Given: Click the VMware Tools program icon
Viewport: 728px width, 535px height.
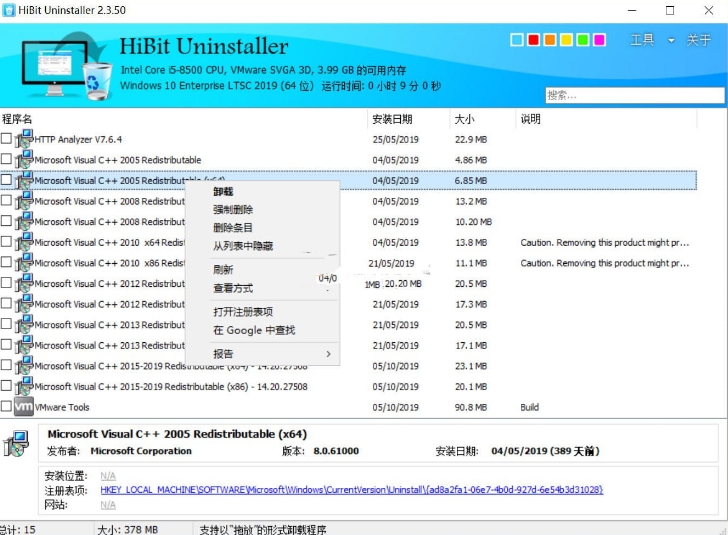Looking at the screenshot, I should click(24, 407).
